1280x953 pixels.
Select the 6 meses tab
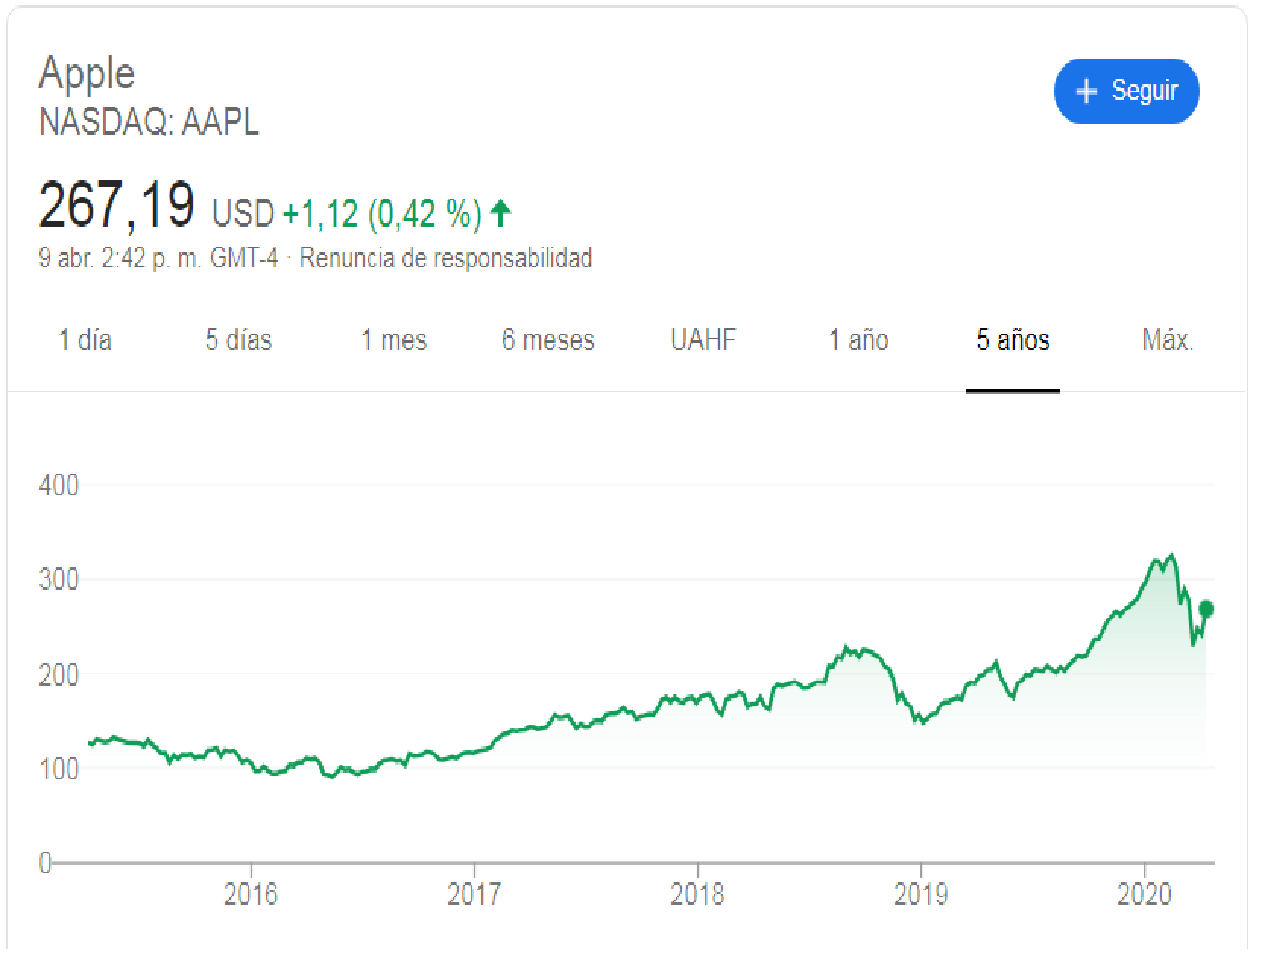coord(548,340)
